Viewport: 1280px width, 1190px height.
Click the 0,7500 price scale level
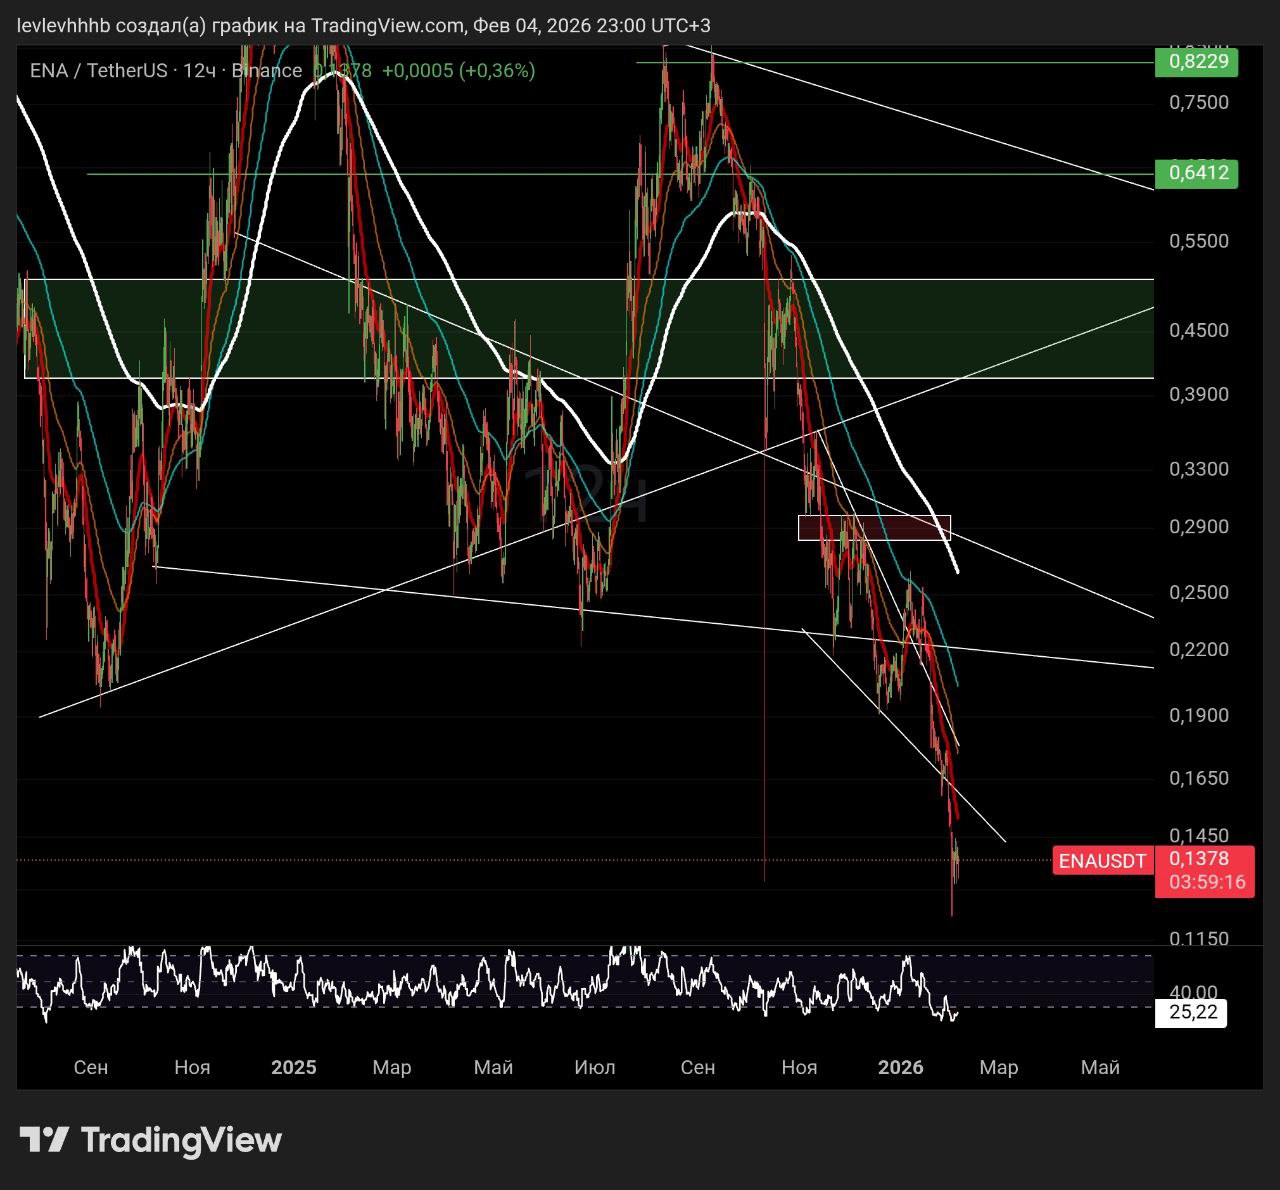click(1198, 102)
